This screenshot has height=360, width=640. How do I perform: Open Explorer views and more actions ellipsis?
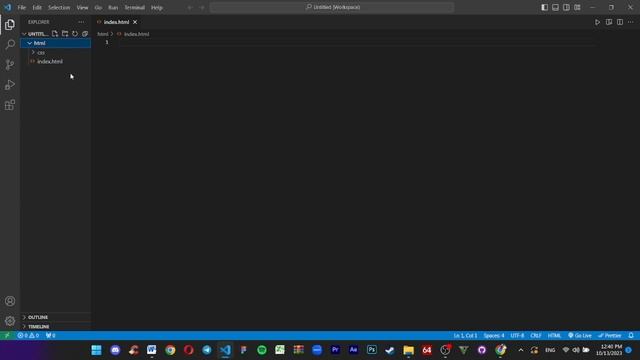(x=81, y=22)
